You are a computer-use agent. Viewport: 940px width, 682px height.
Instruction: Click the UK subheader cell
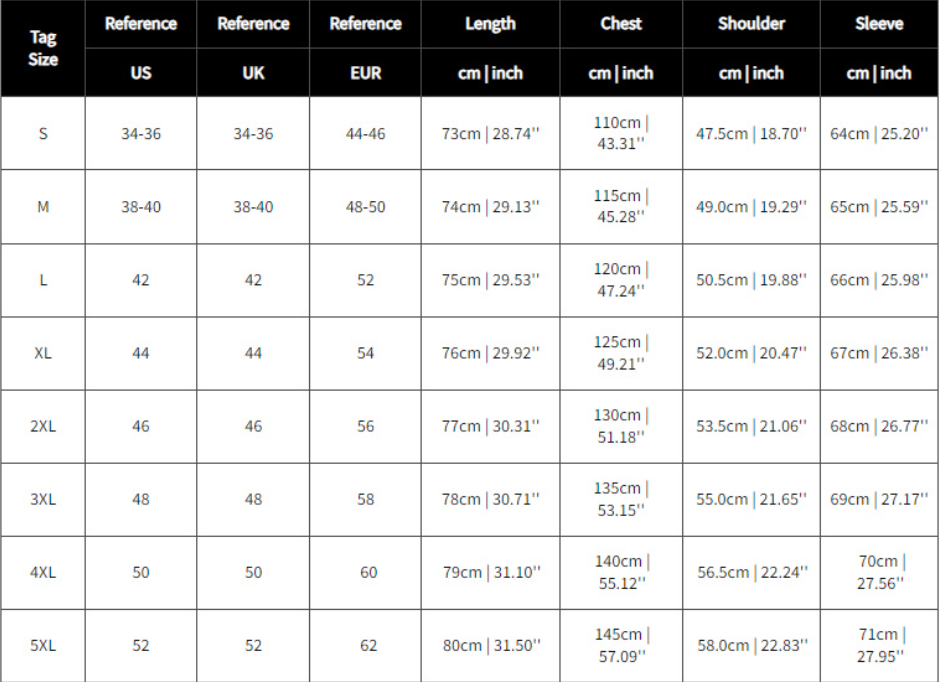pyautogui.click(x=253, y=73)
